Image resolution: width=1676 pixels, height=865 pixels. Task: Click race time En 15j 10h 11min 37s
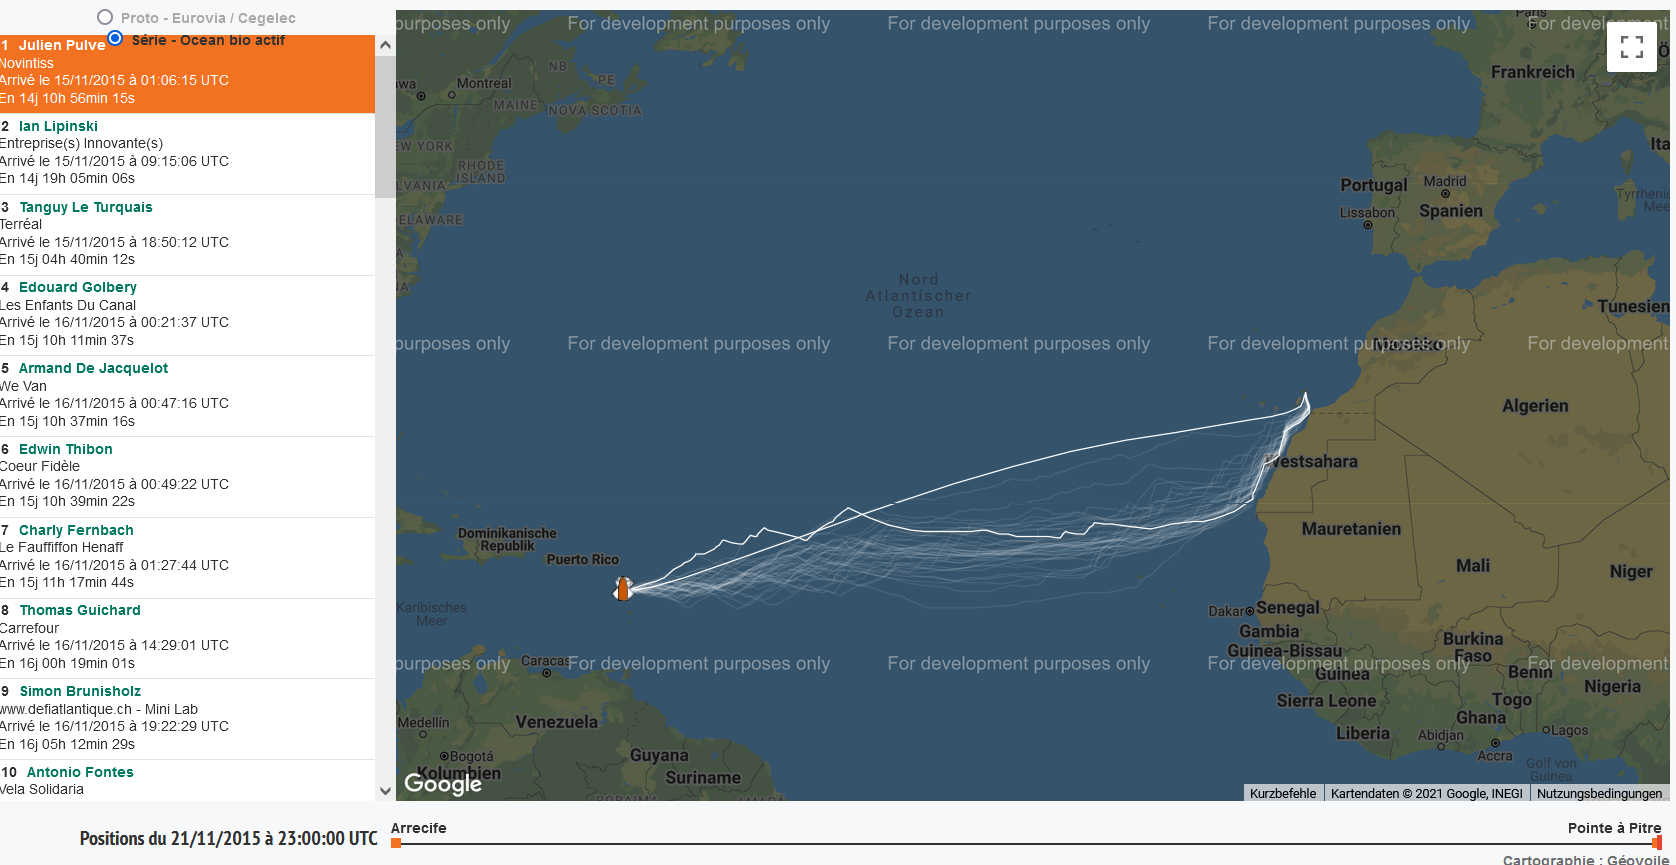point(67,340)
